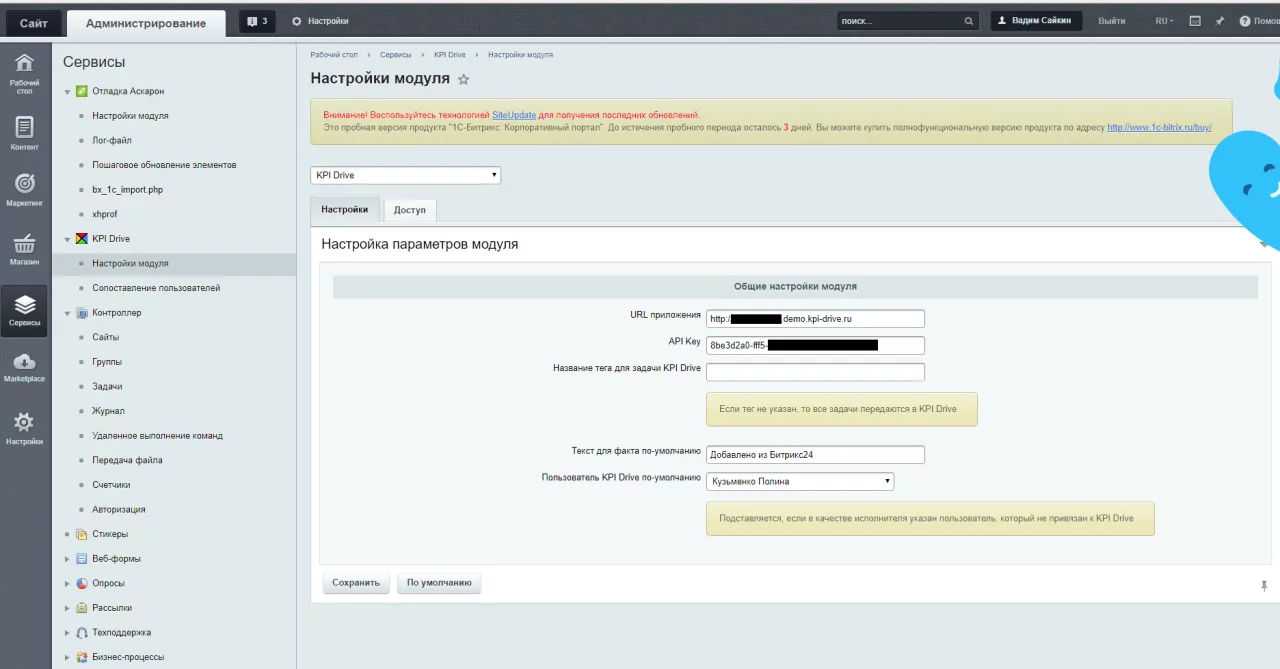1280x669 pixels.
Task: Click the KPI Drive tag name field
Action: 815,372
